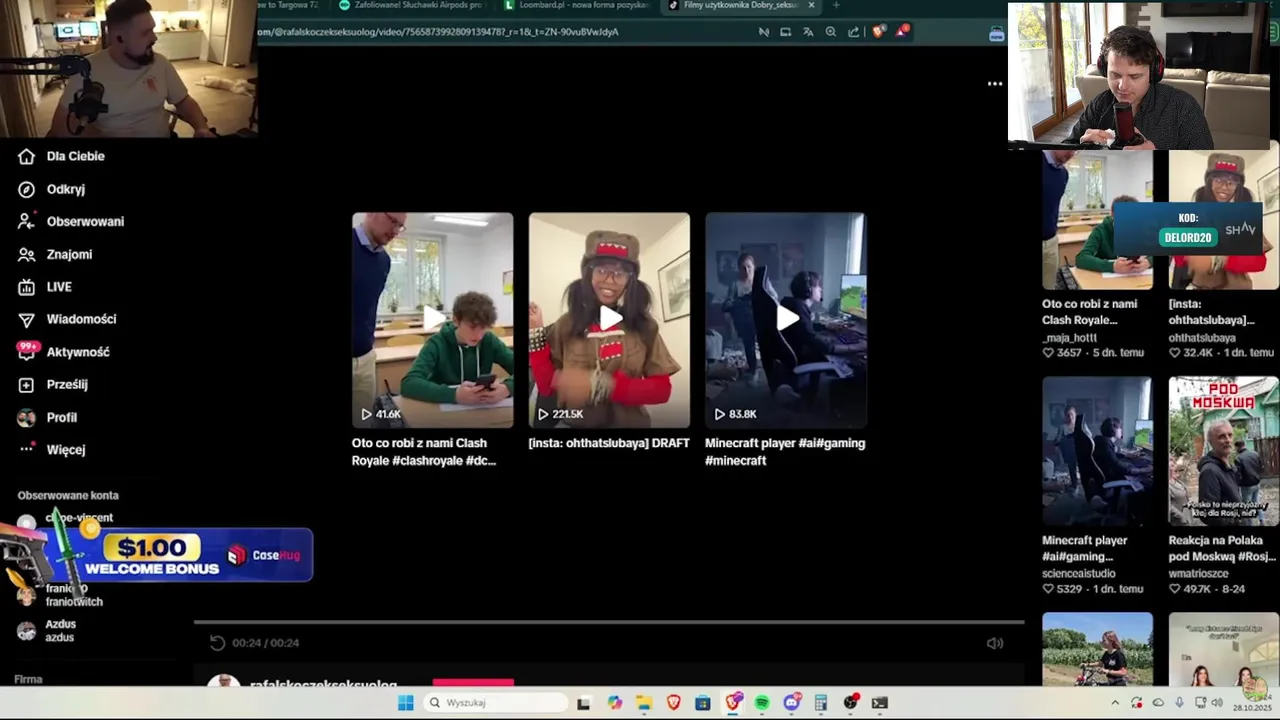Viewport: 1280px width, 720px height.
Task: Open the 'Pod Moskwą' video thumbnail
Action: pos(1224,451)
